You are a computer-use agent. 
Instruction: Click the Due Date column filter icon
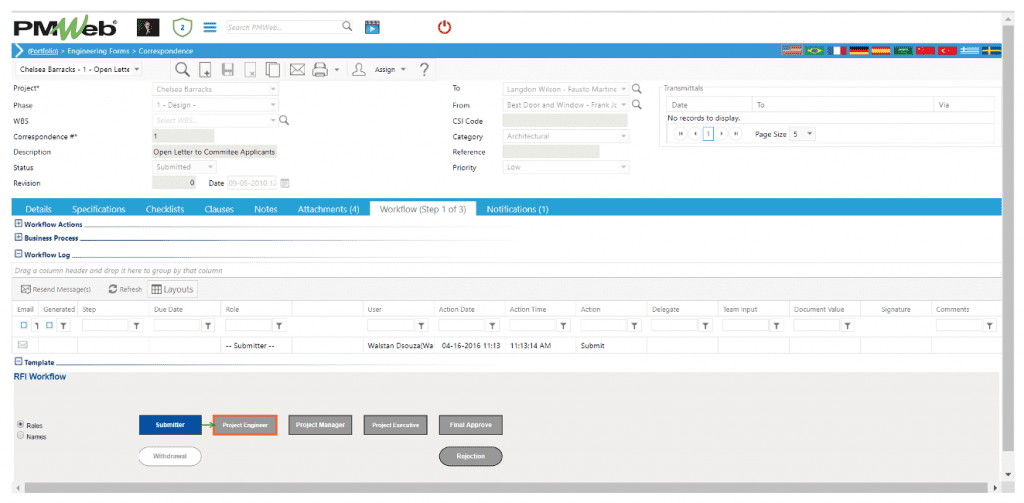(x=208, y=325)
